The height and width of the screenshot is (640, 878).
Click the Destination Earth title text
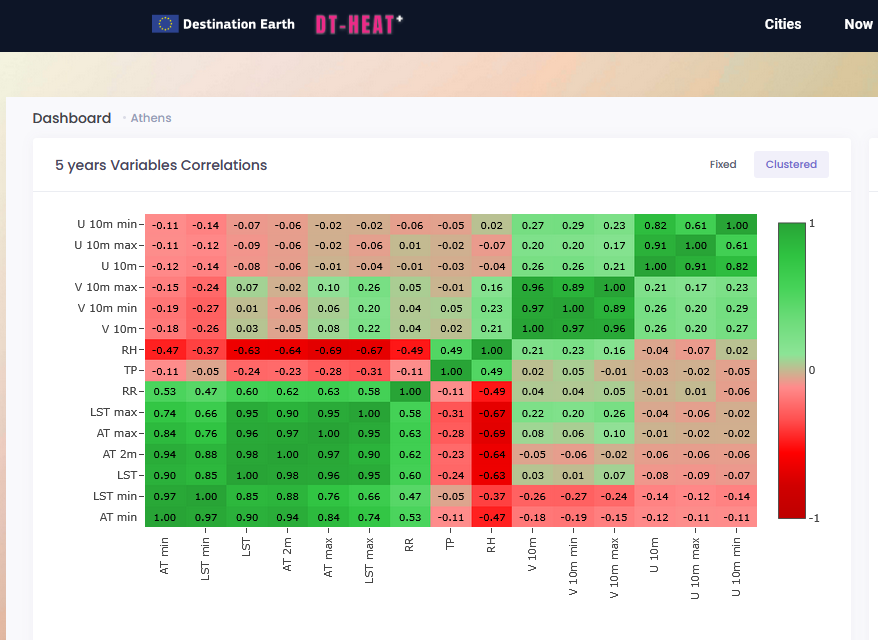pyautogui.click(x=239, y=24)
